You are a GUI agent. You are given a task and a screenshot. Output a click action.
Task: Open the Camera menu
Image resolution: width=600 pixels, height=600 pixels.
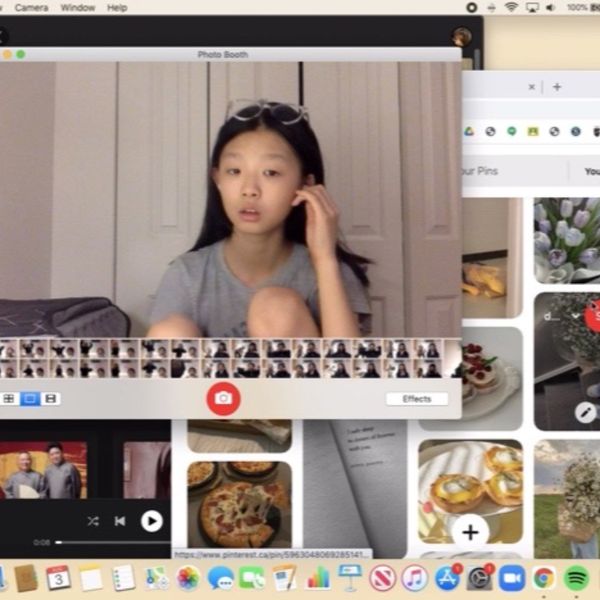coord(31,7)
